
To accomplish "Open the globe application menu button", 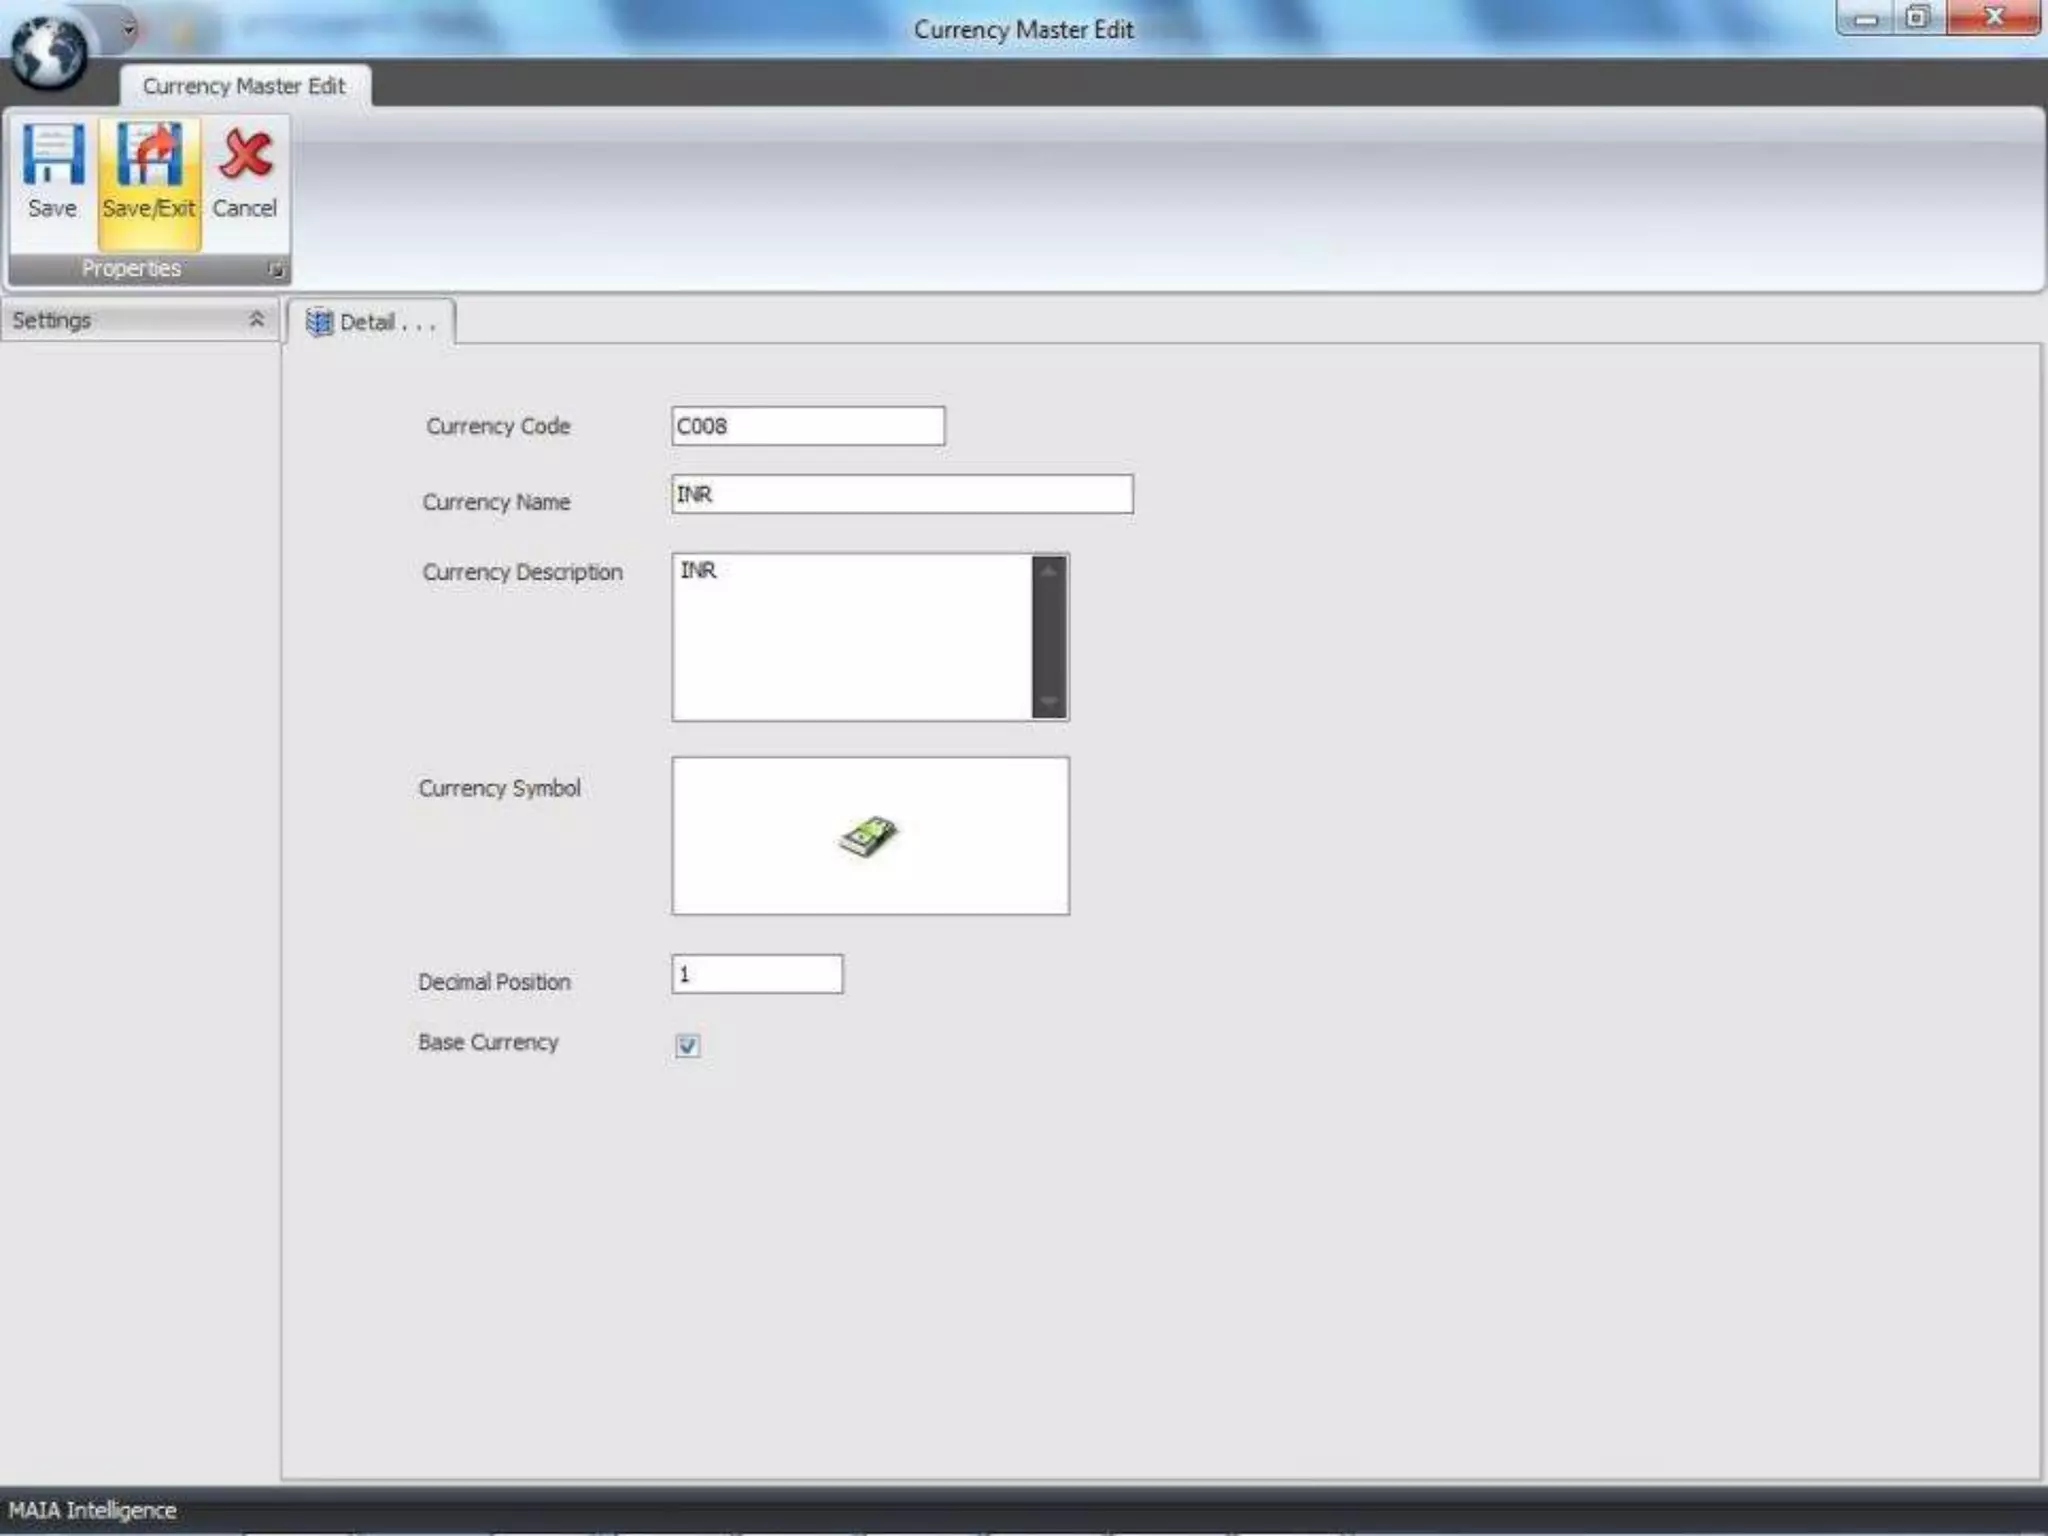I will [x=47, y=52].
